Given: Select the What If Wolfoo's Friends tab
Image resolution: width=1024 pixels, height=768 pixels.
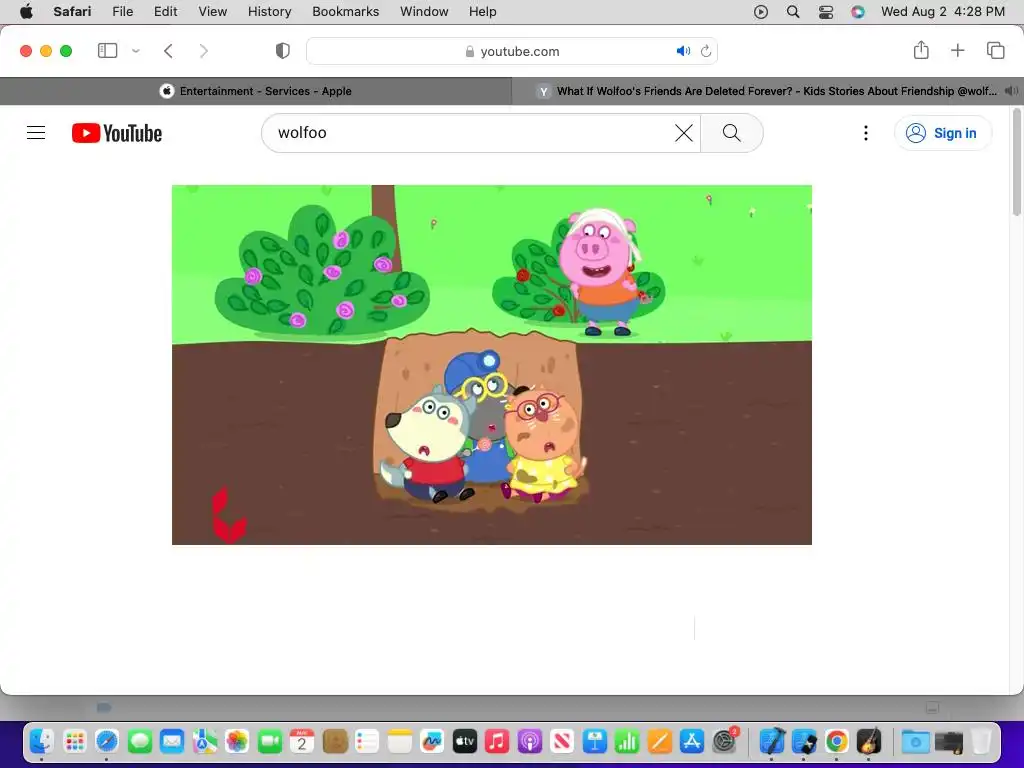Looking at the screenshot, I should pos(767,91).
